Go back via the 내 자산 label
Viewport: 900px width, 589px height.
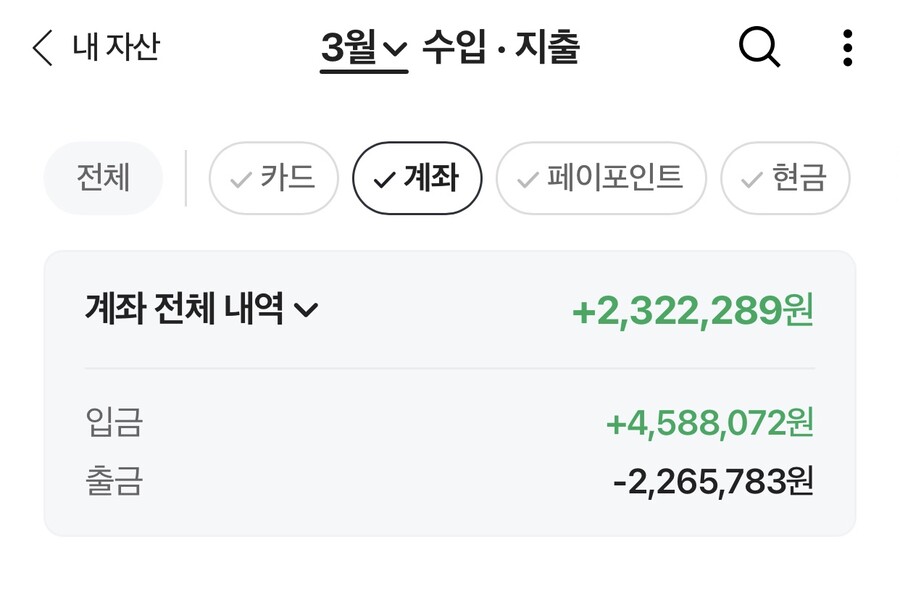tap(116, 47)
